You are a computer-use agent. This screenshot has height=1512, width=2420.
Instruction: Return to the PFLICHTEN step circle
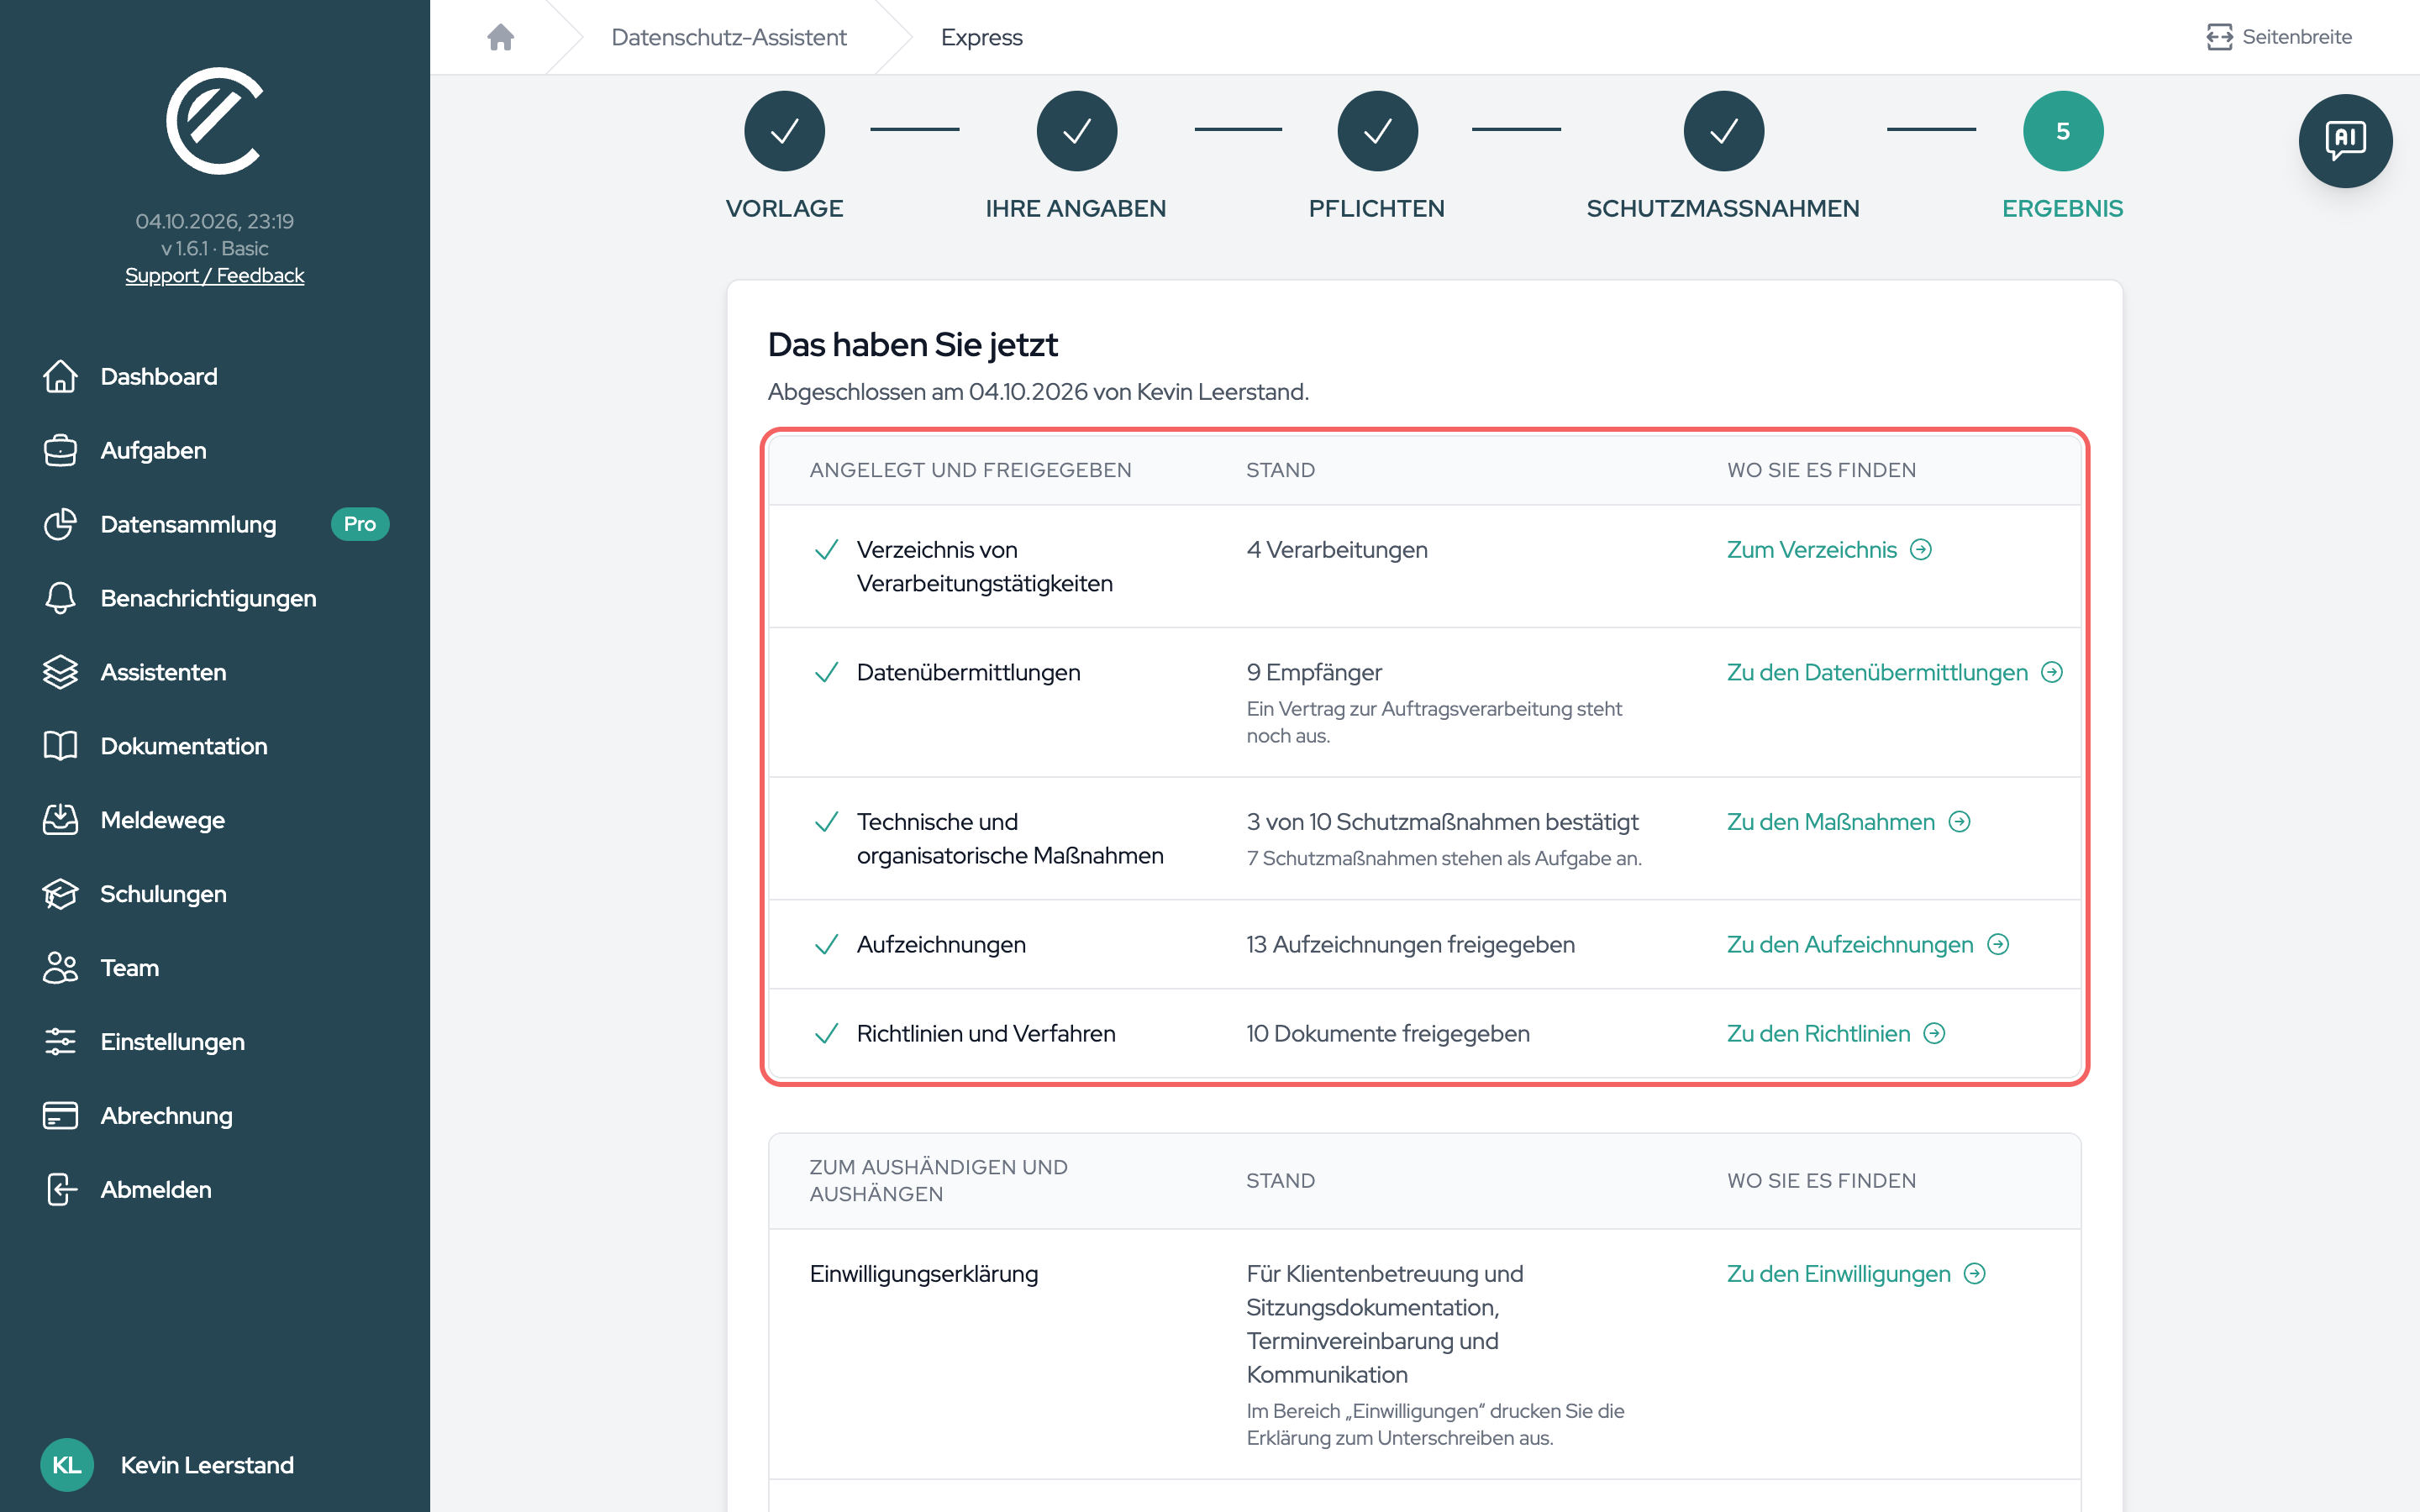click(1377, 131)
